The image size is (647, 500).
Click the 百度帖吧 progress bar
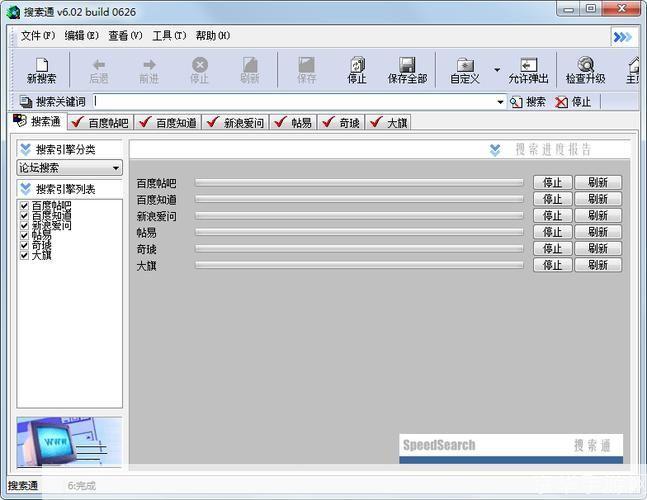tap(359, 182)
